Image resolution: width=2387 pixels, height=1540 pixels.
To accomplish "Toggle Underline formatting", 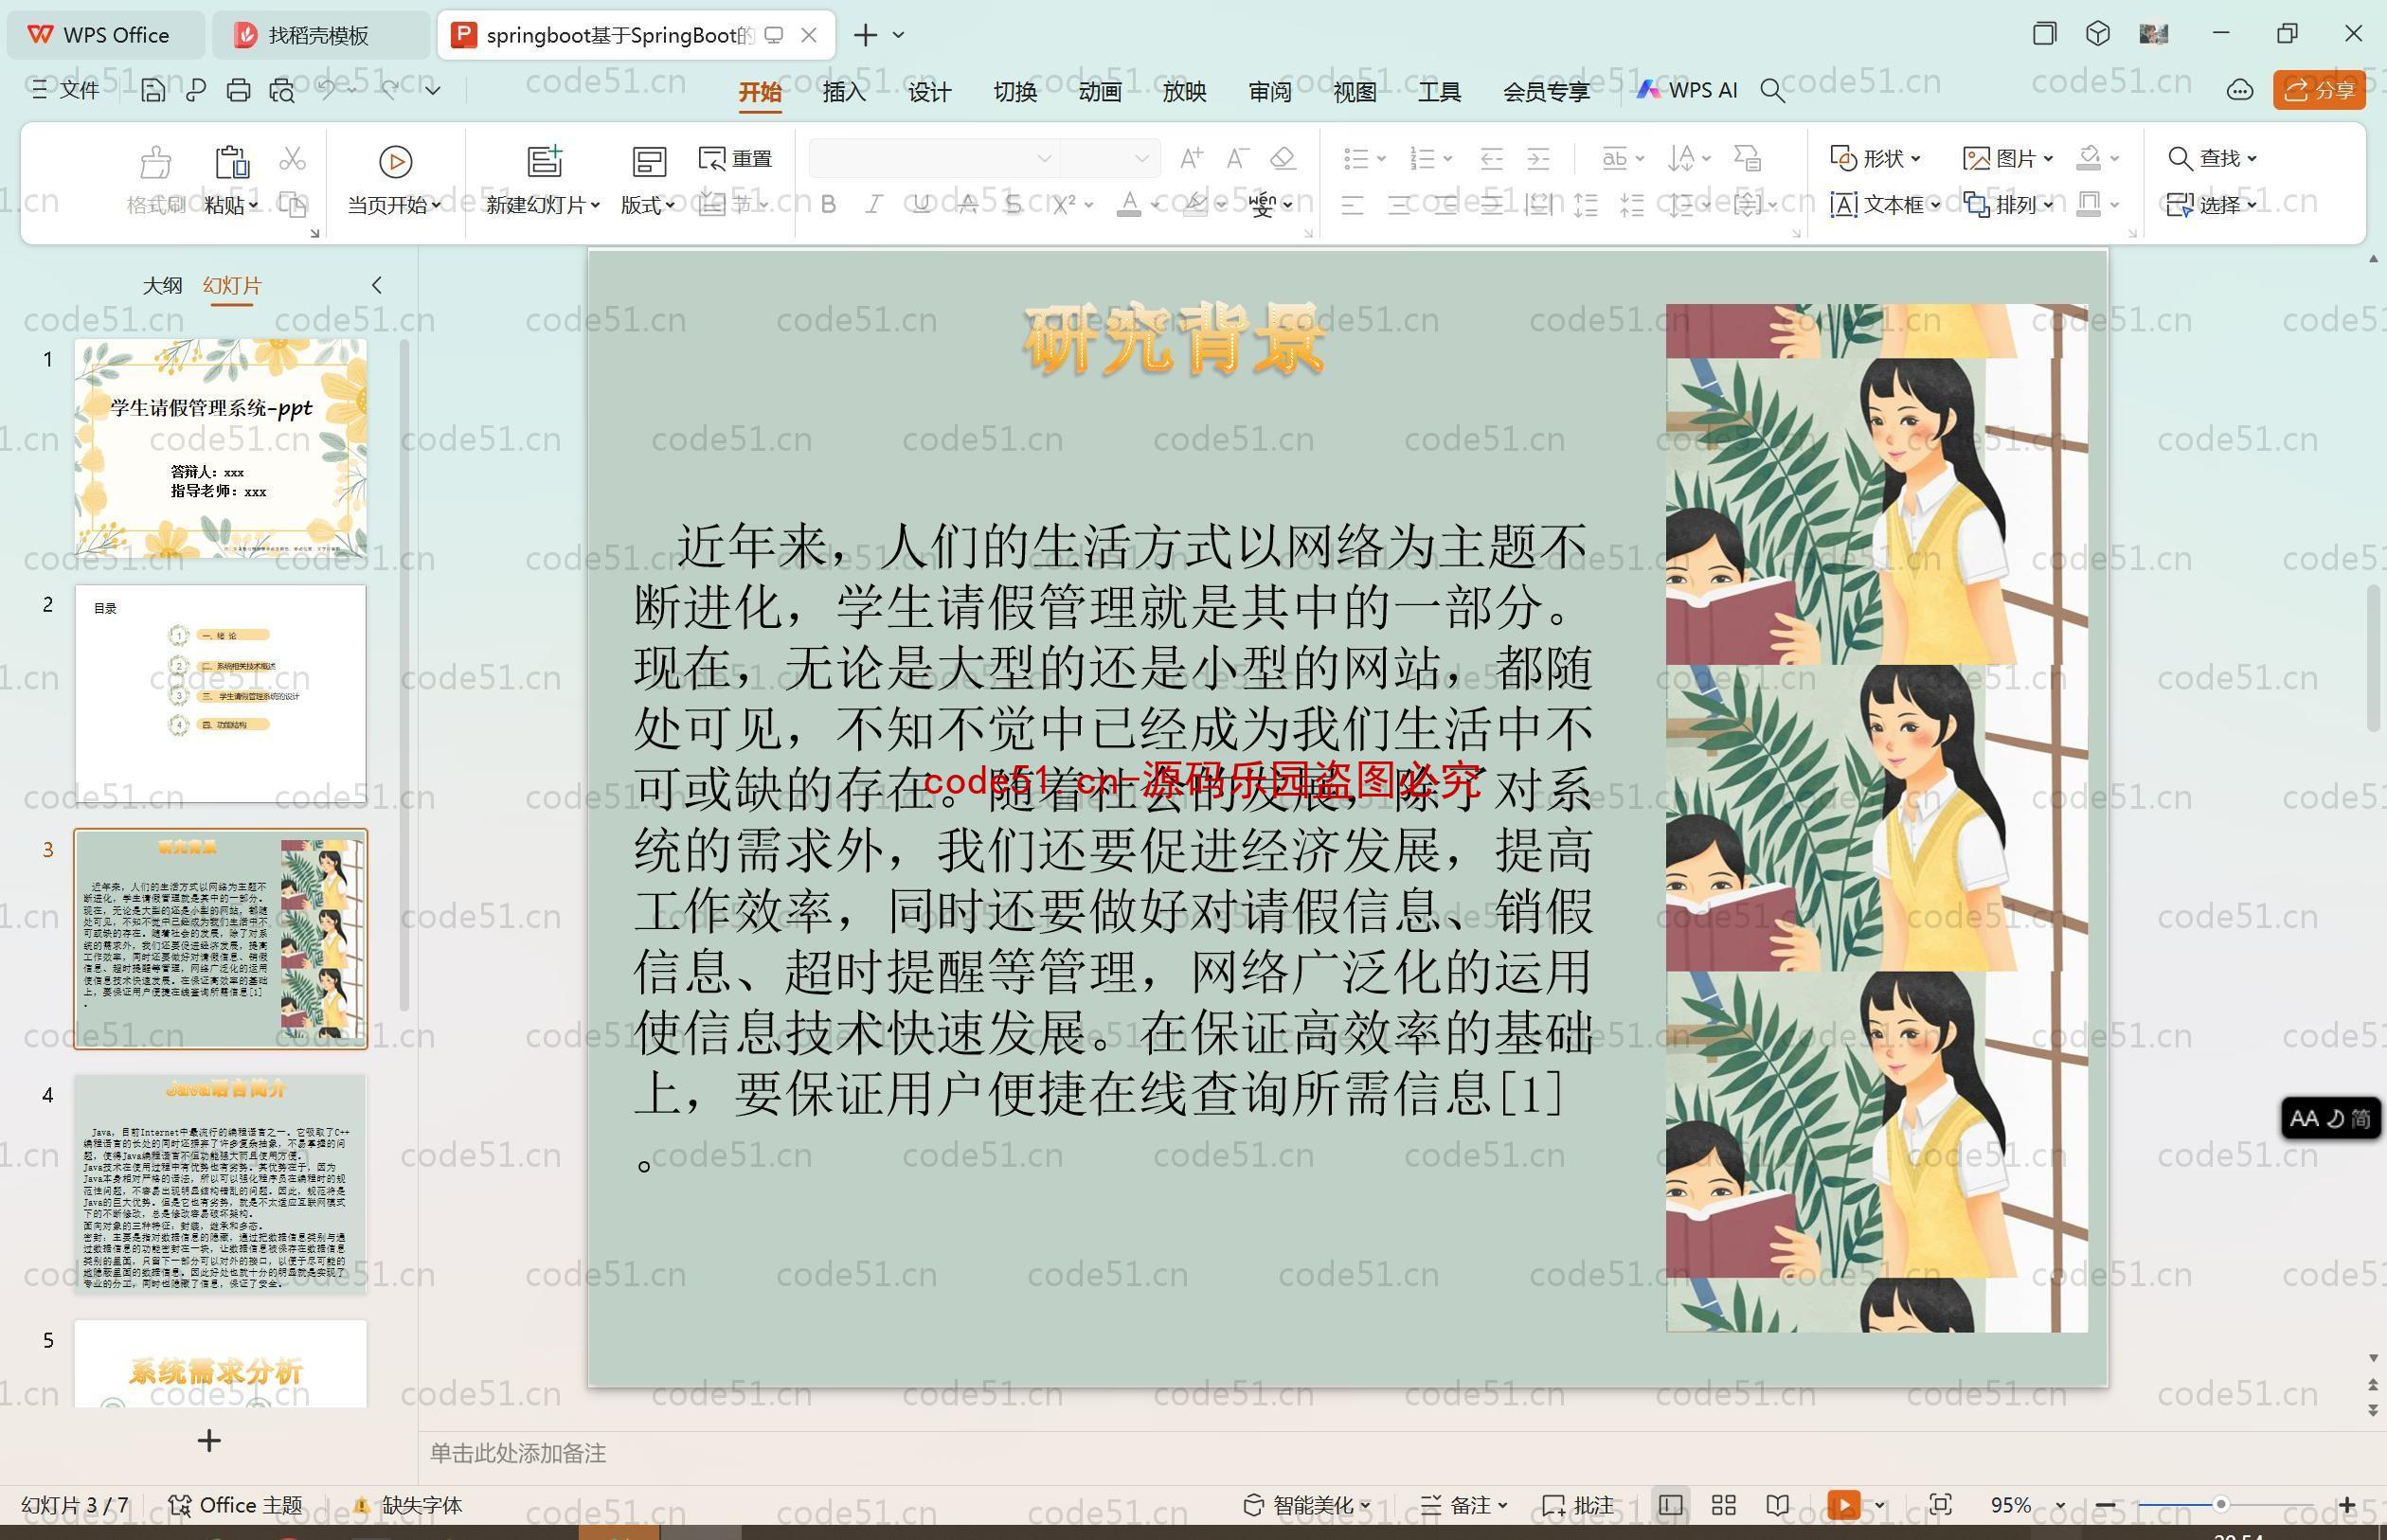I will (x=921, y=205).
